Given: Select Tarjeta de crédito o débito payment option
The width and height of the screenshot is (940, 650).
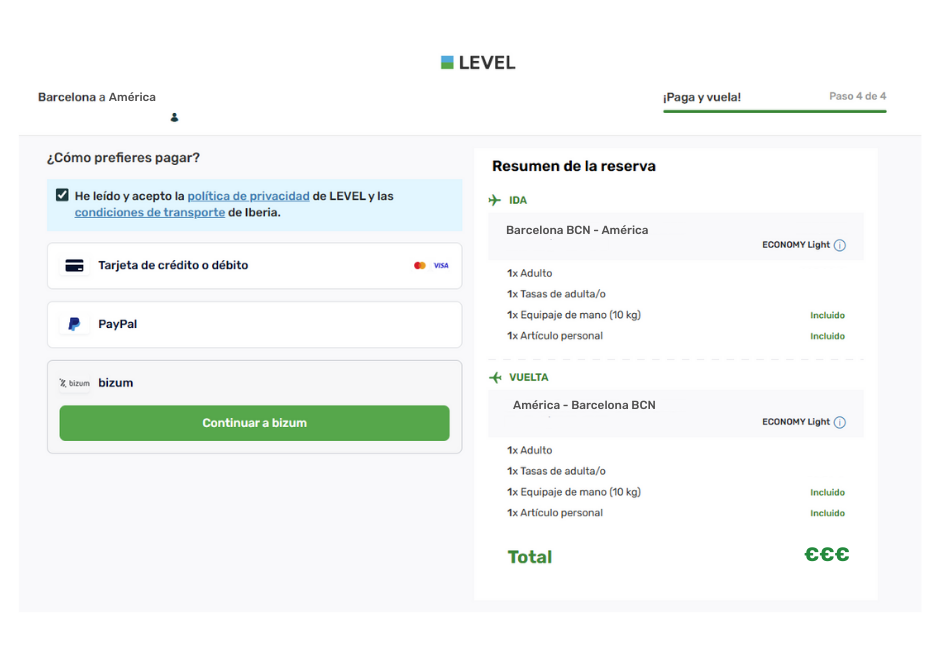Looking at the screenshot, I should tap(255, 266).
